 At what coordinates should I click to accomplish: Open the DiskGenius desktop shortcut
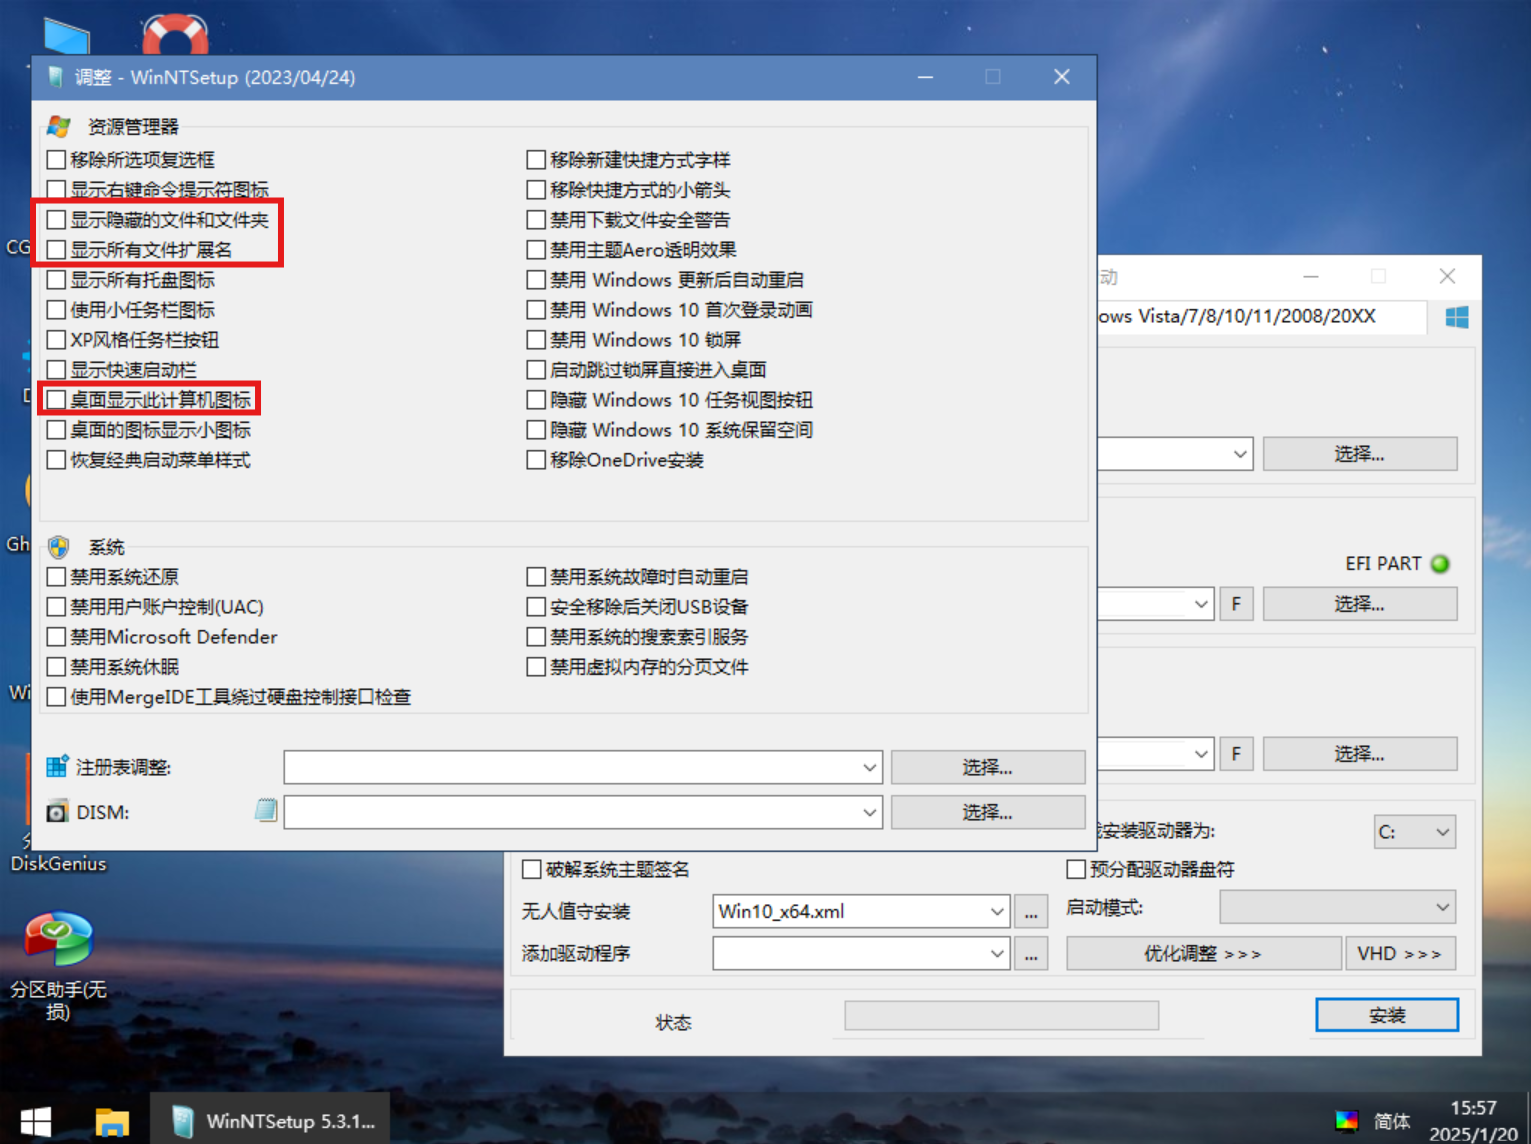tap(58, 863)
